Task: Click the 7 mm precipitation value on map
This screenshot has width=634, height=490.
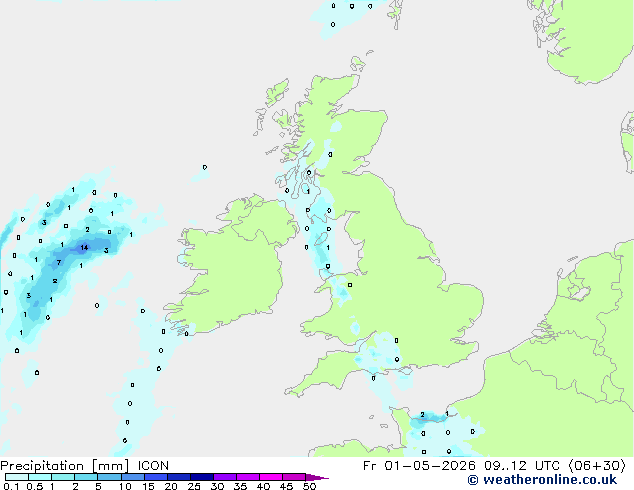Action: click(59, 262)
